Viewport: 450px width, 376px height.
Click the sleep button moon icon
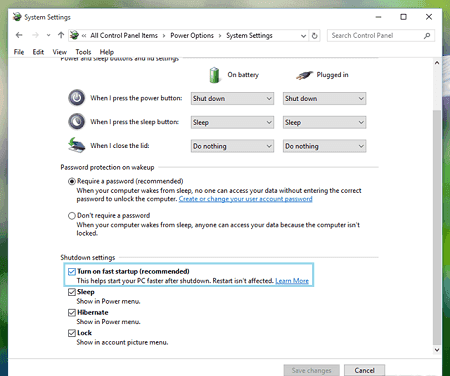pyautogui.click(x=77, y=121)
